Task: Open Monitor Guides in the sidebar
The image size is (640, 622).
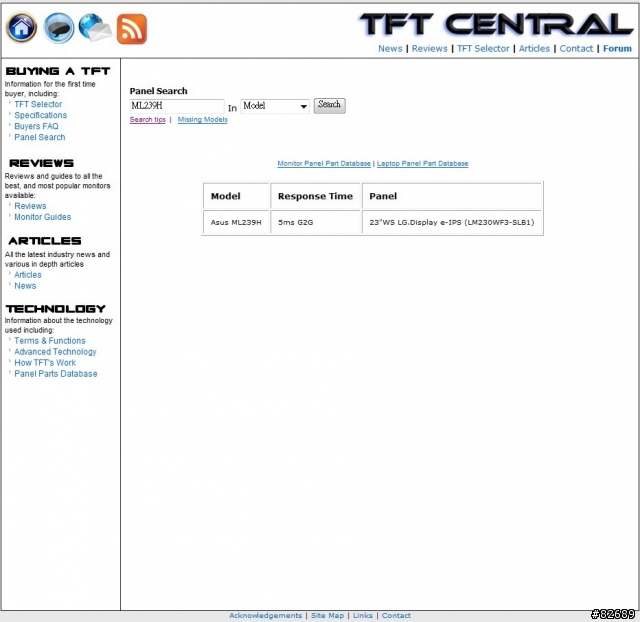Action: [42, 217]
